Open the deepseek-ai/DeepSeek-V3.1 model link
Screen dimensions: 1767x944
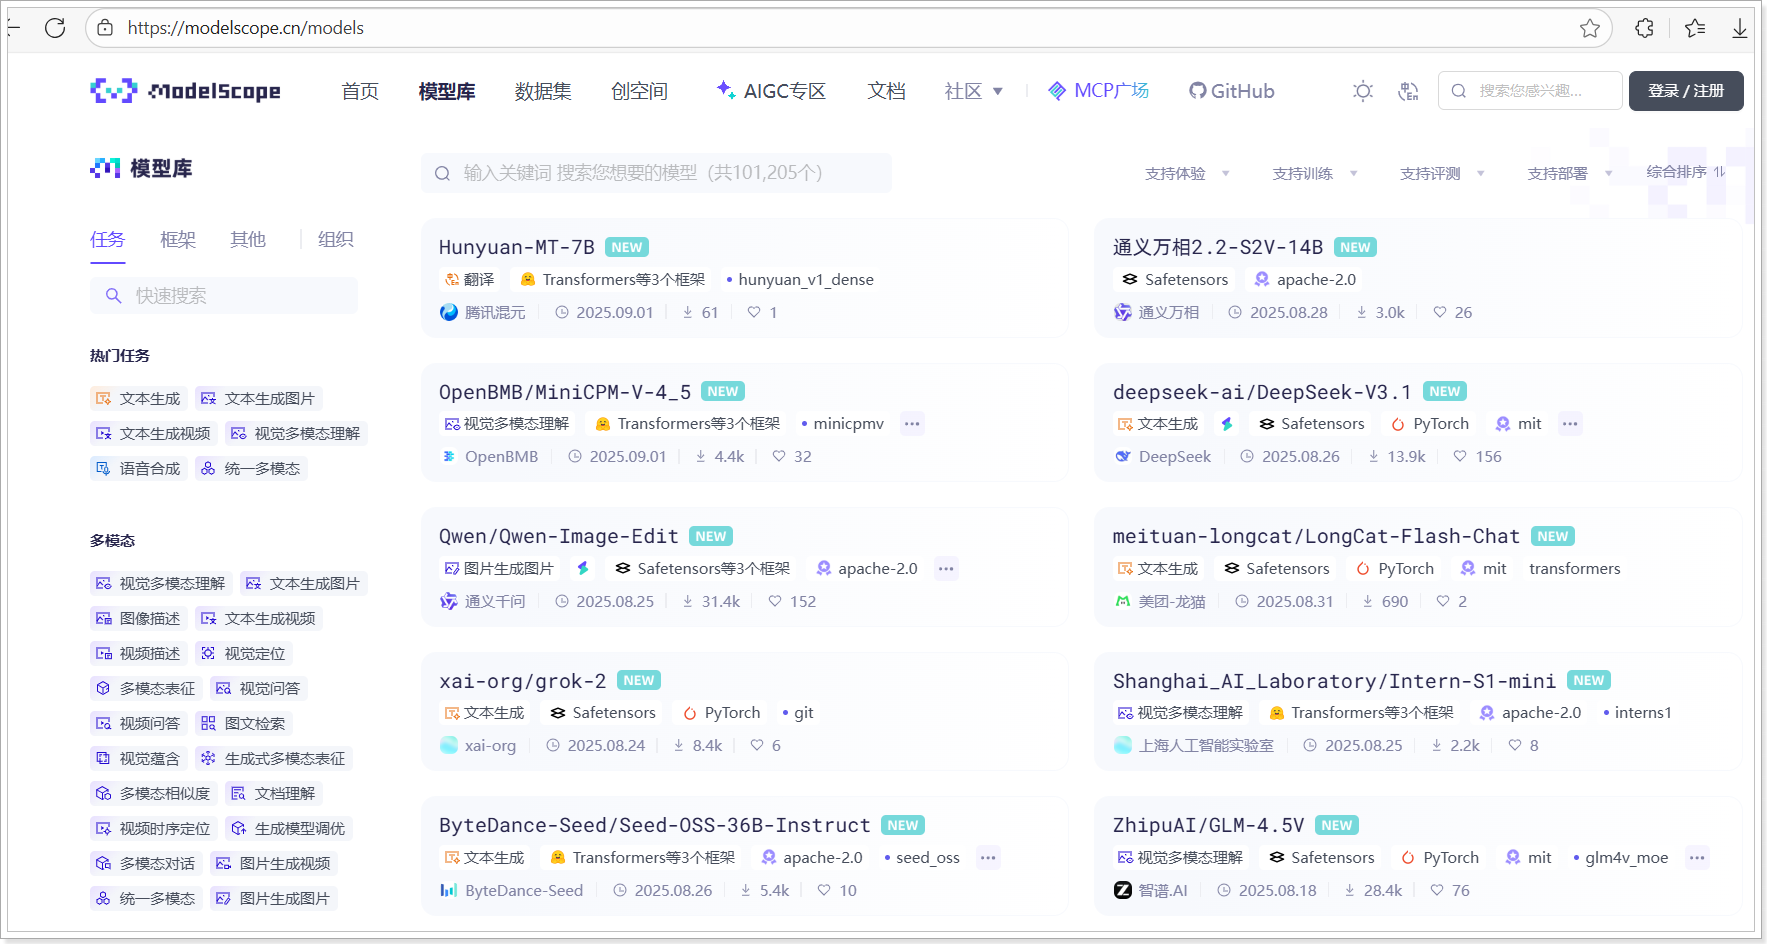(x=1262, y=392)
